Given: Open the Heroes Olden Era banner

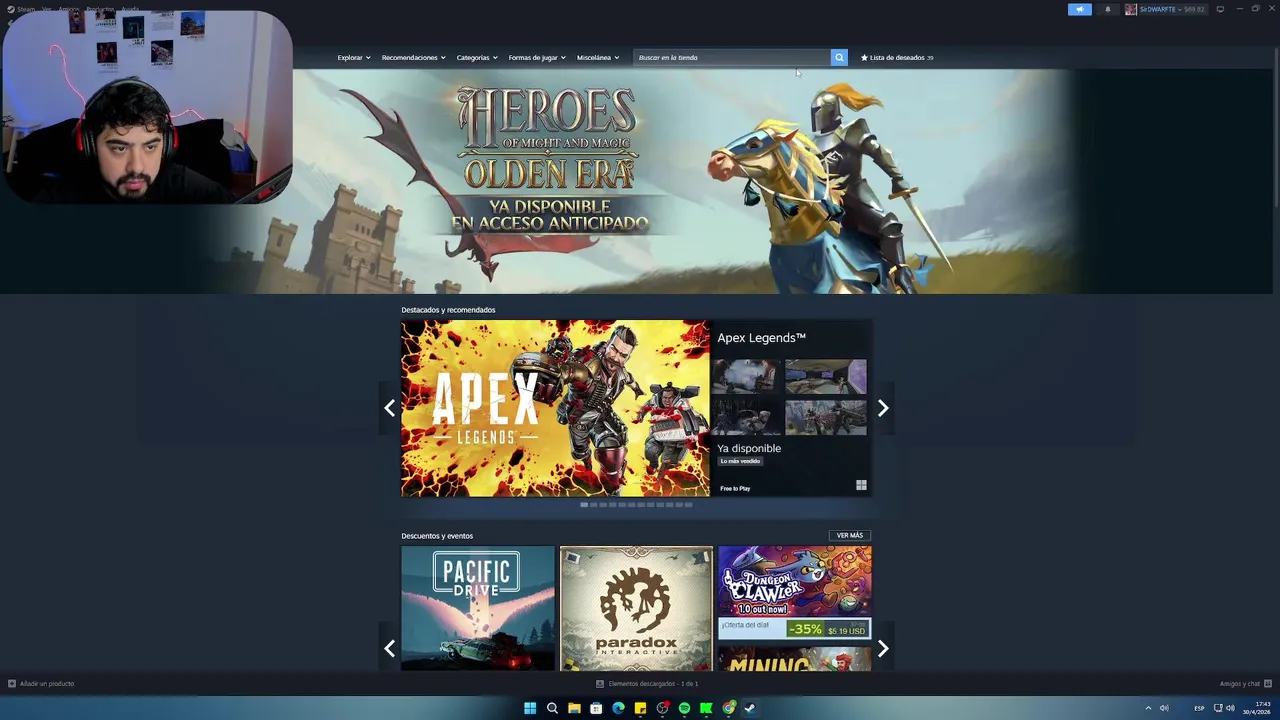Looking at the screenshot, I should tap(640, 181).
